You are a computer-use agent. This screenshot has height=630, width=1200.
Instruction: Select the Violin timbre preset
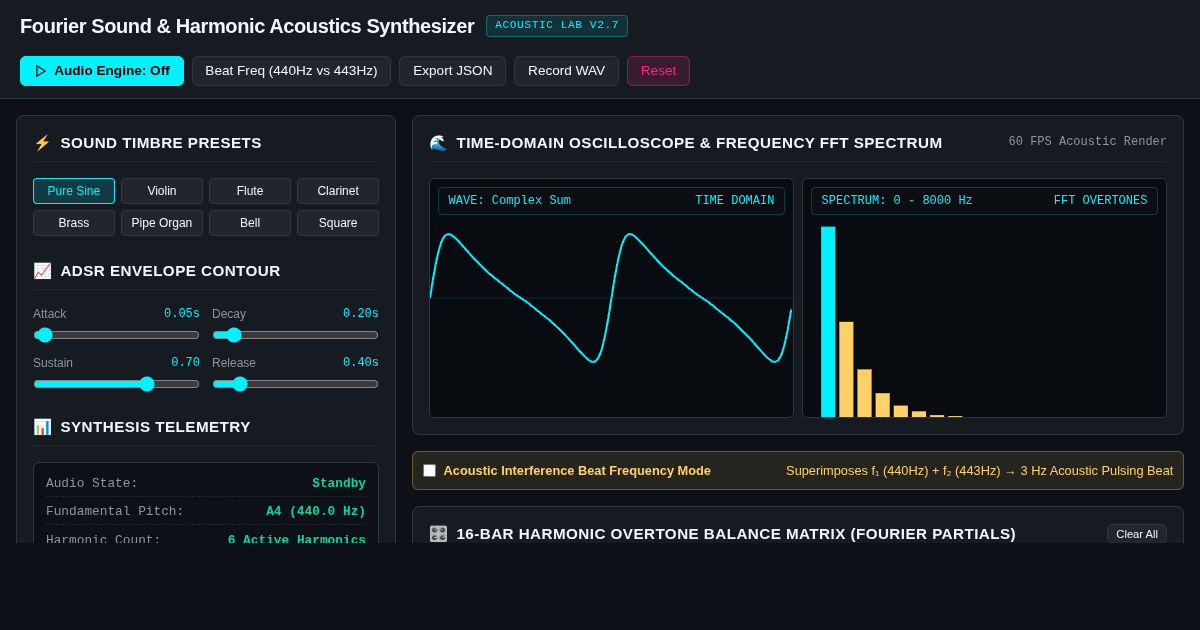coord(162,191)
